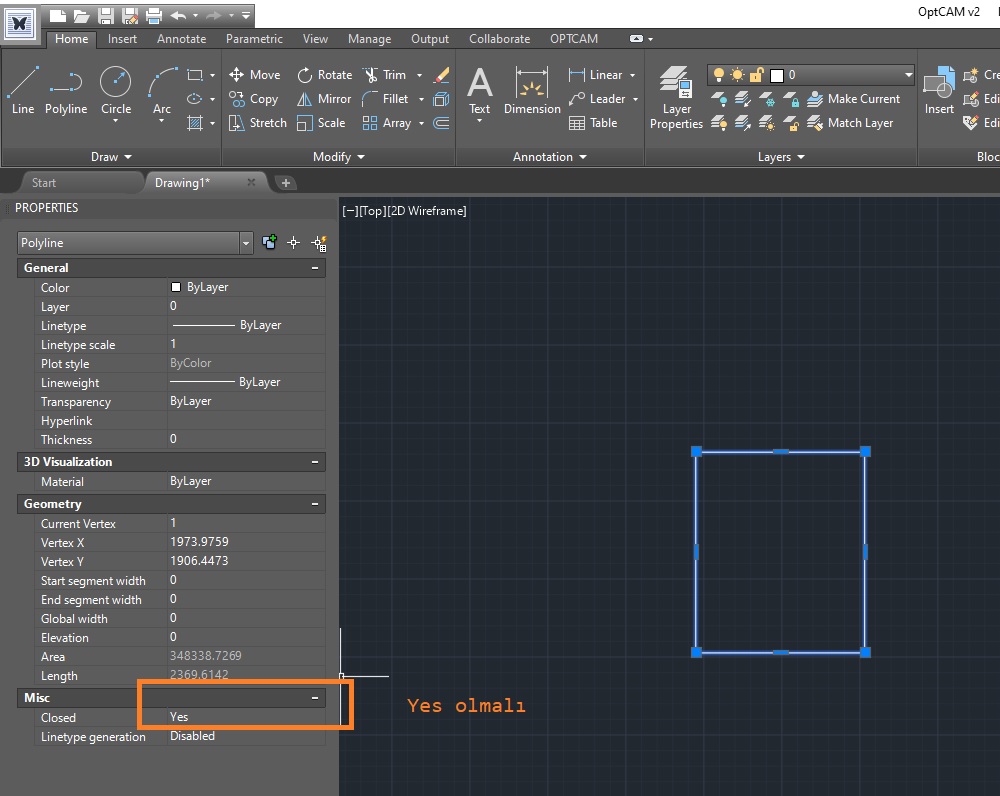Click the Match Layer button
1000x796 pixels.
(x=850, y=123)
